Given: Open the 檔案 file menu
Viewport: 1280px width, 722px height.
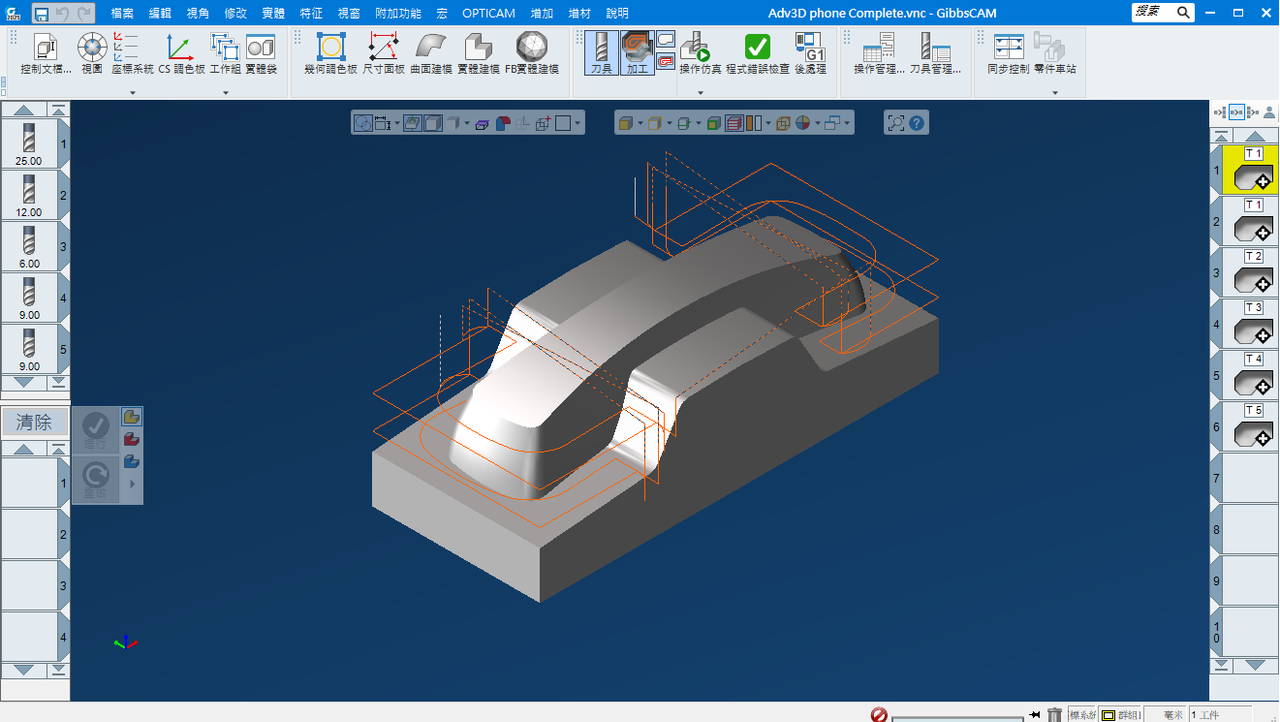Looking at the screenshot, I should click(122, 13).
